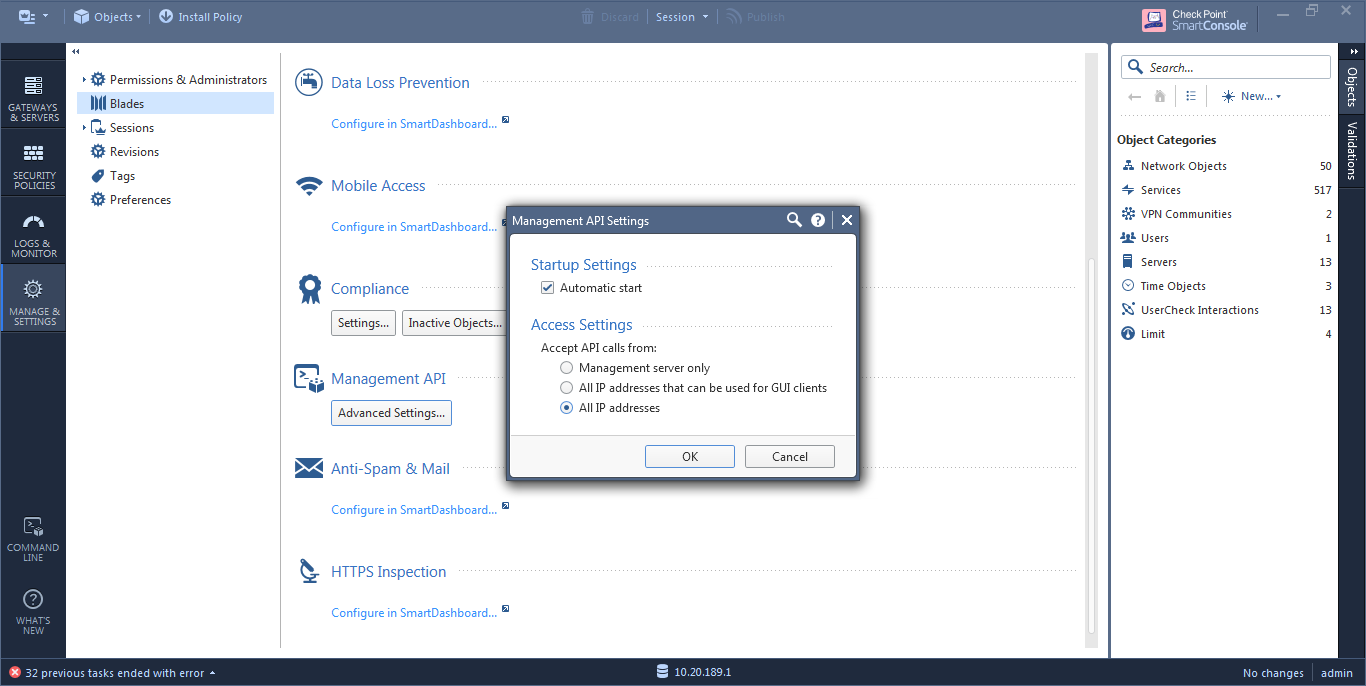Viewport: 1366px width, 686px height.
Task: Open the Session dropdown menu
Action: point(682,17)
